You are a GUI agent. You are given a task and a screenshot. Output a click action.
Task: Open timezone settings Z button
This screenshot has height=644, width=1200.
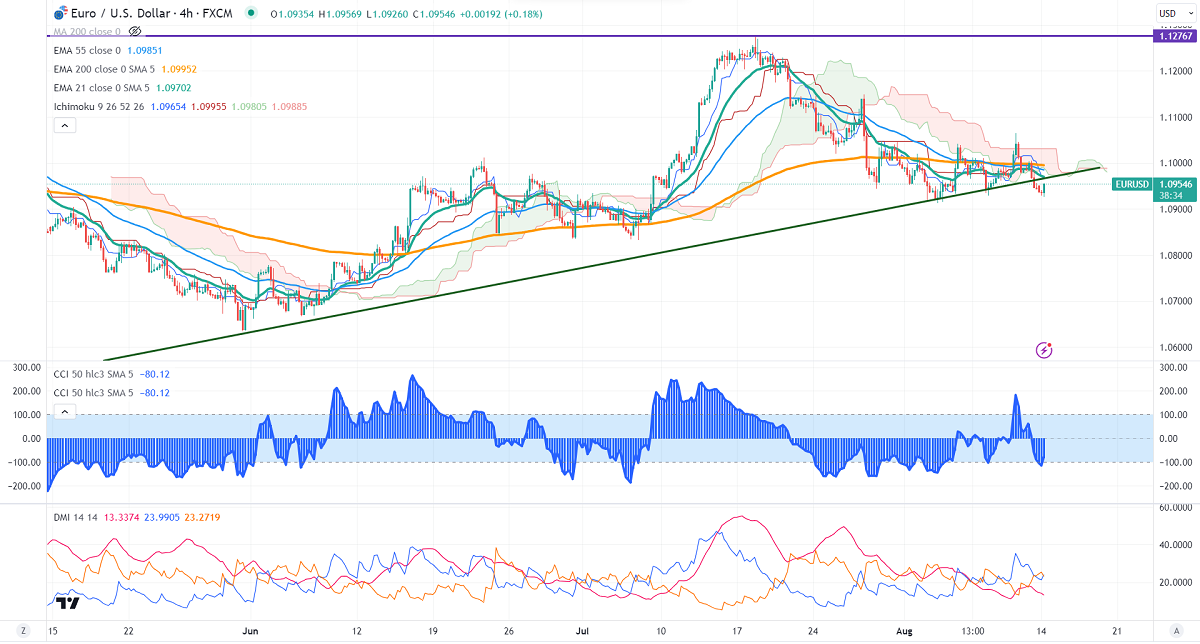pyautogui.click(x=22, y=633)
